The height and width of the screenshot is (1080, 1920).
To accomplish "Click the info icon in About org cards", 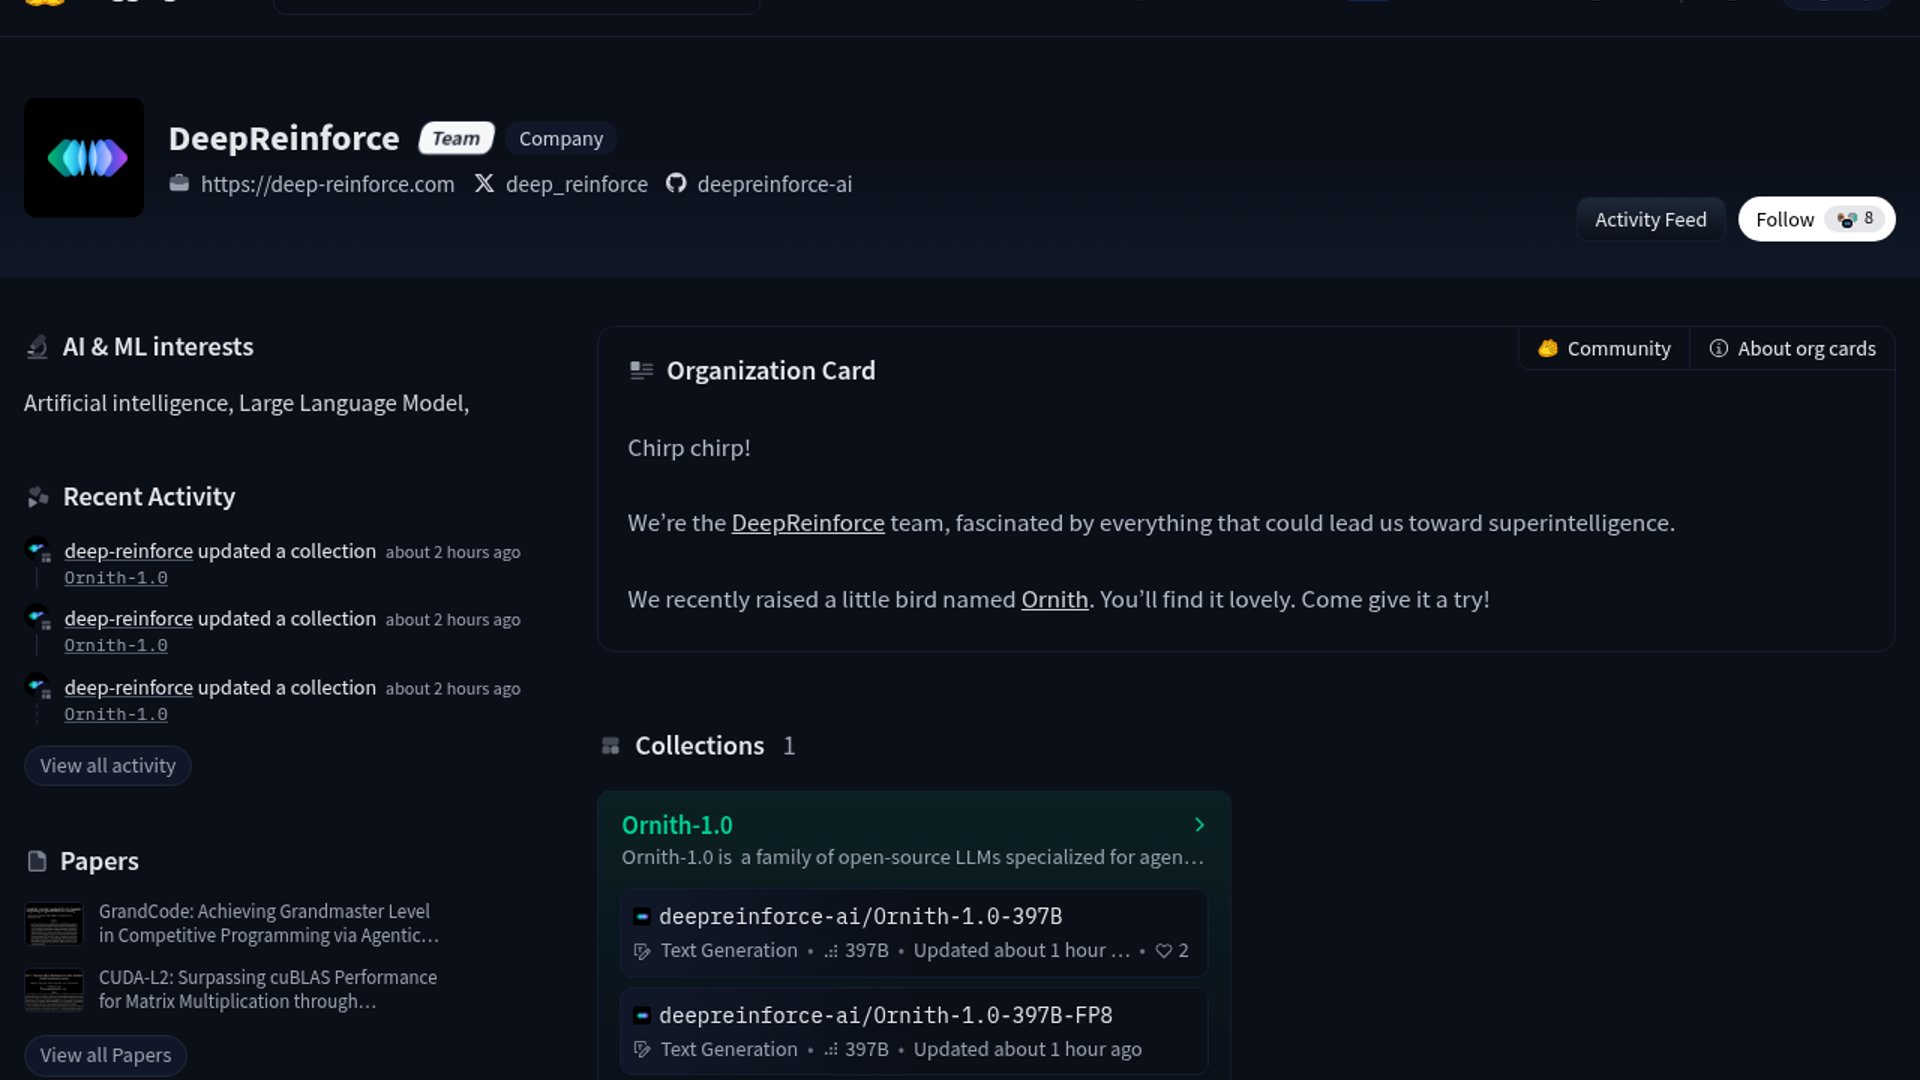I will pyautogui.click(x=1718, y=348).
